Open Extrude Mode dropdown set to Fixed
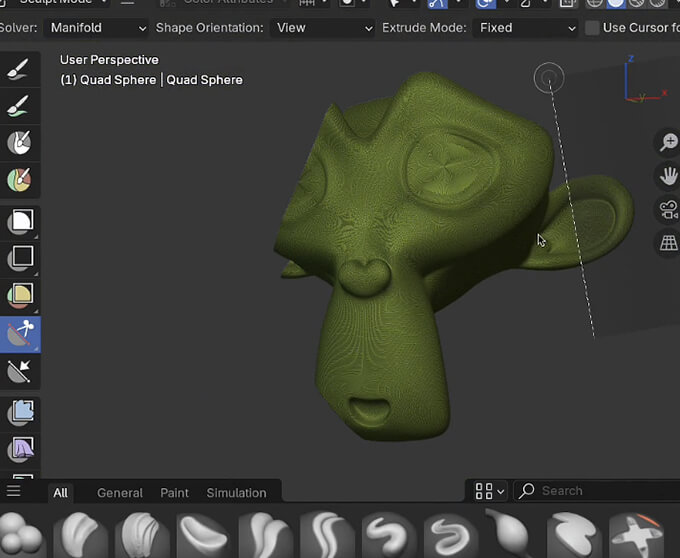Viewport: 680px width, 558px height. (x=525, y=28)
